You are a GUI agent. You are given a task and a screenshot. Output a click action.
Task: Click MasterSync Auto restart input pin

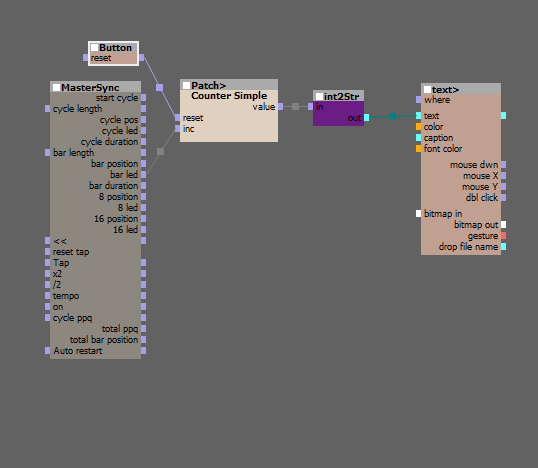47,351
